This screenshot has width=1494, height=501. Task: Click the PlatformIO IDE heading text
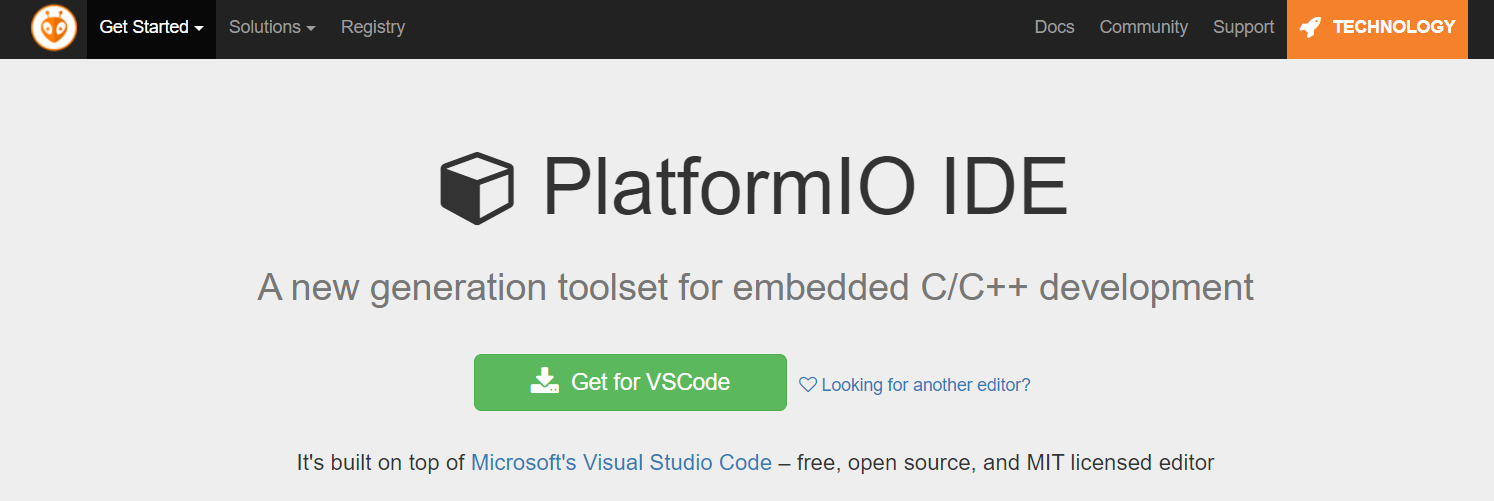805,187
